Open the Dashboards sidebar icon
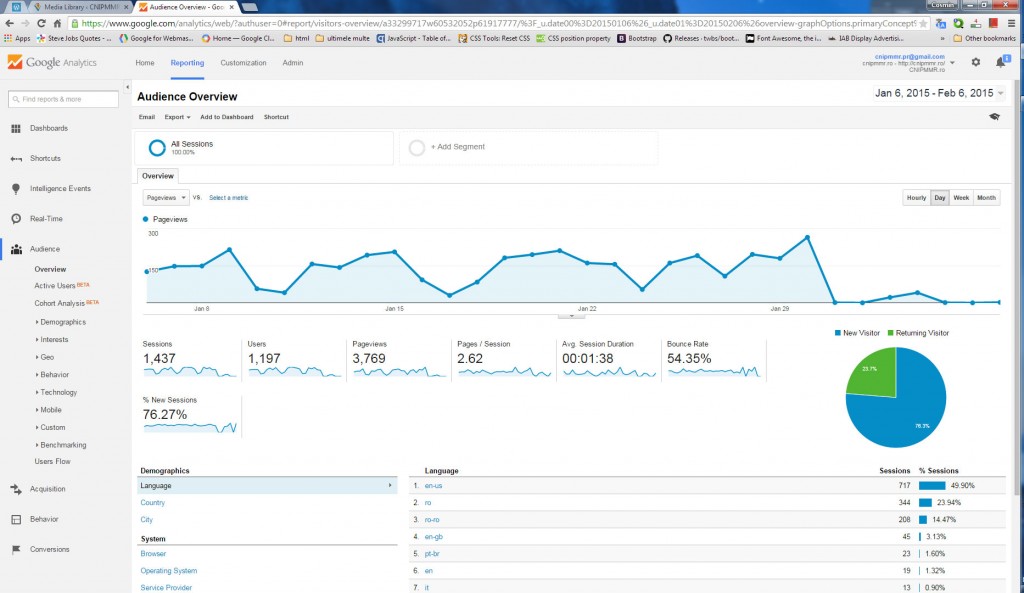1024x593 pixels. click(16, 129)
